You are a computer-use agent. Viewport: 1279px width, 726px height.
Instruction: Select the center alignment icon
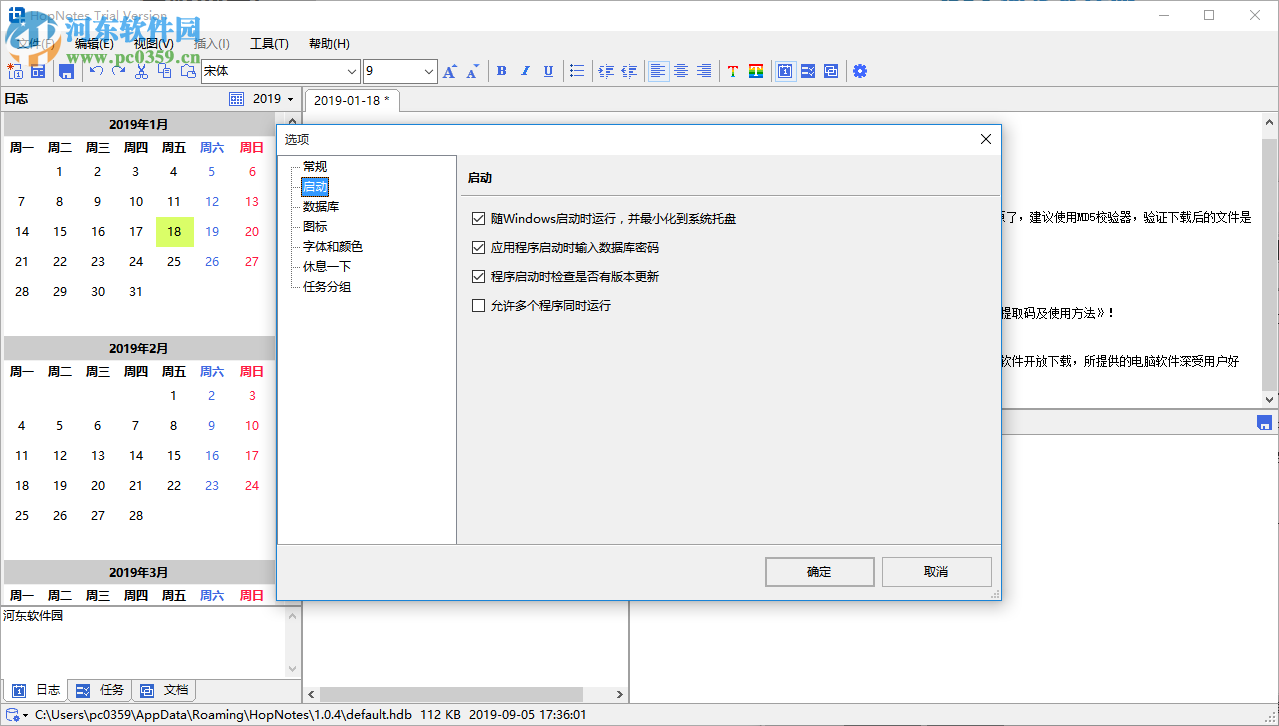(x=681, y=71)
